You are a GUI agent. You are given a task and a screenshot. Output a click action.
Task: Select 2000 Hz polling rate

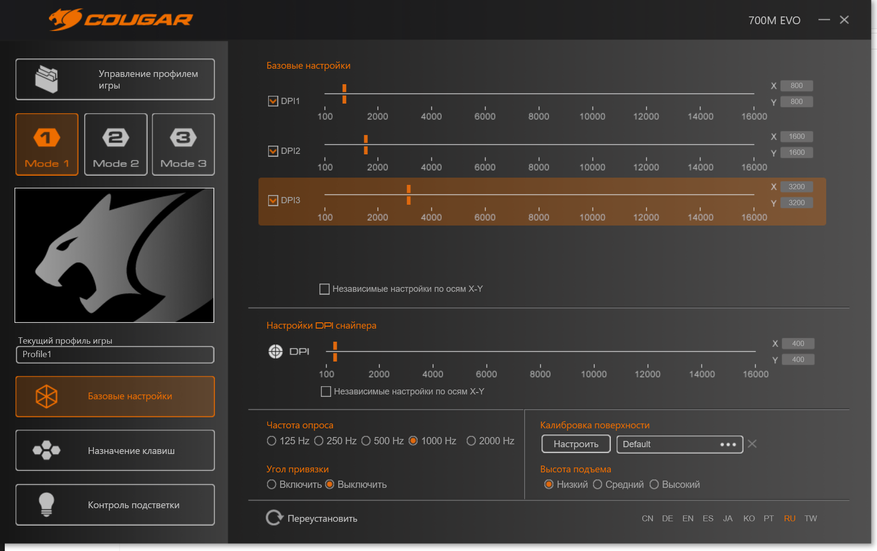(471, 441)
